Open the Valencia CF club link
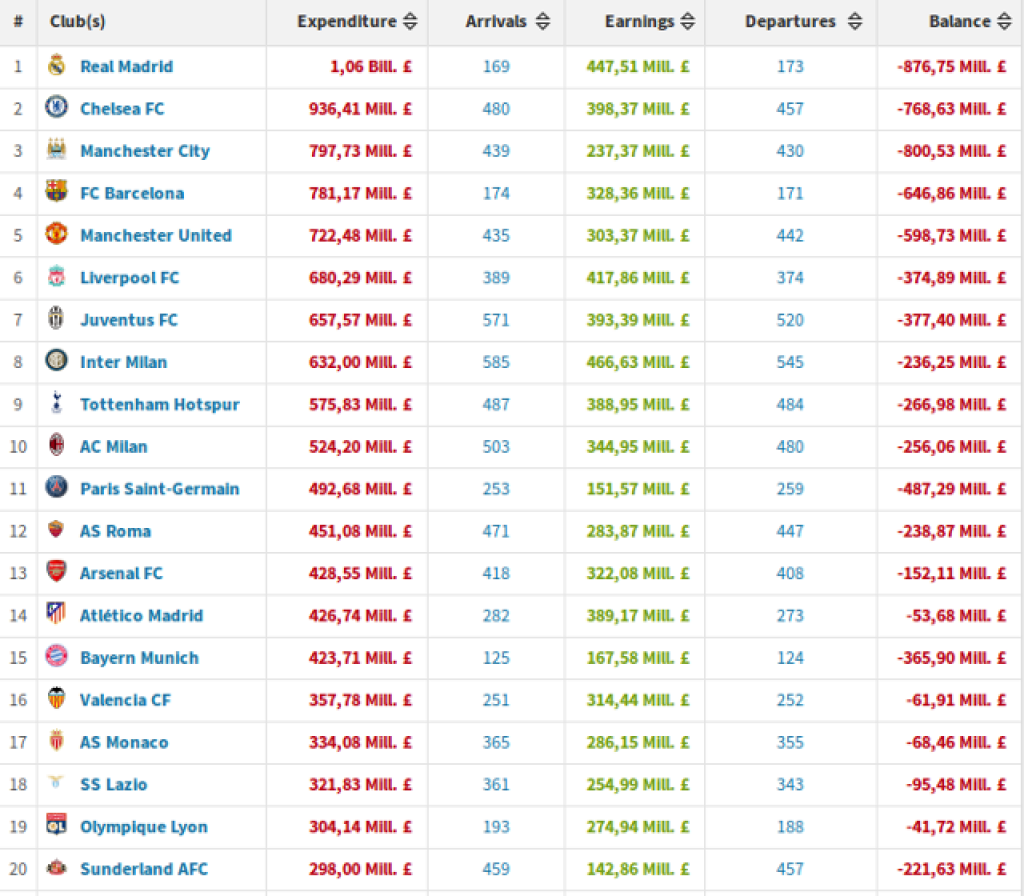1024x896 pixels. [x=125, y=700]
